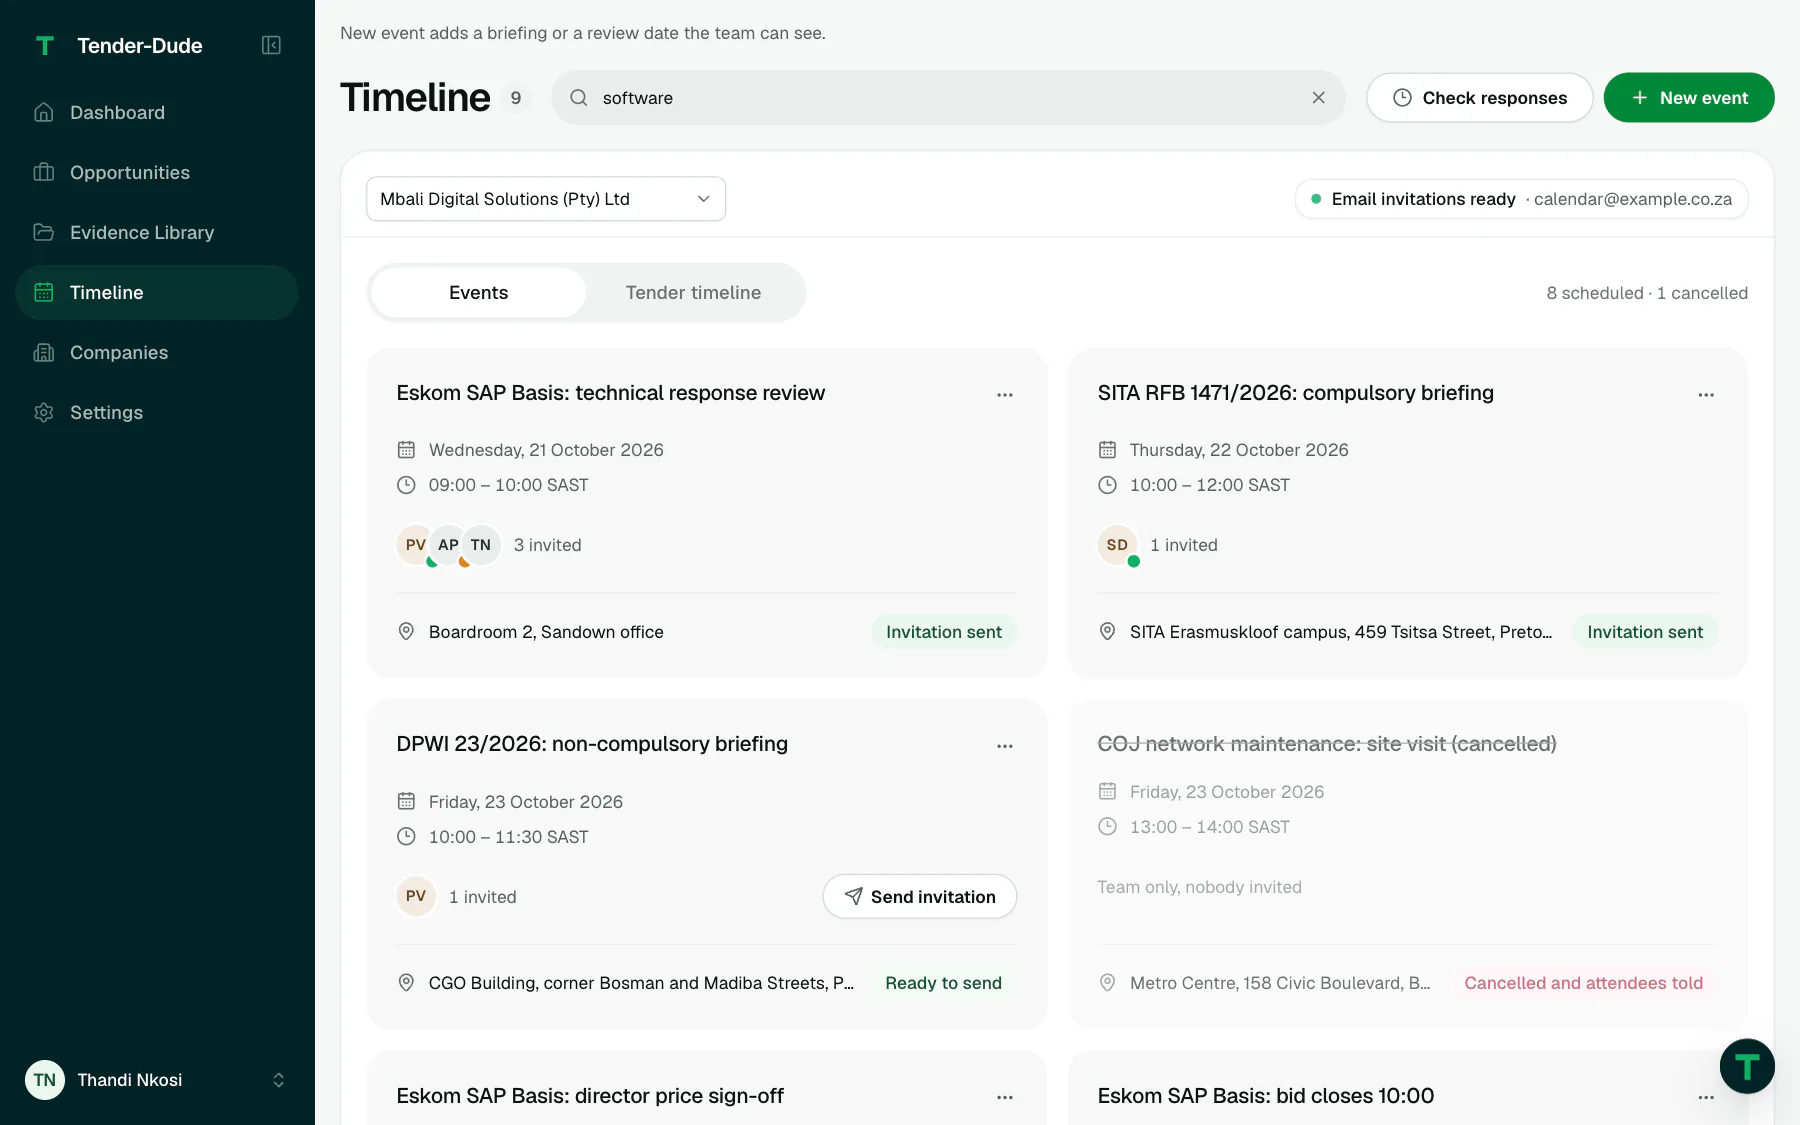This screenshot has height=1125, width=1800.
Task: Select Timeline in sidebar
Action: tap(157, 292)
